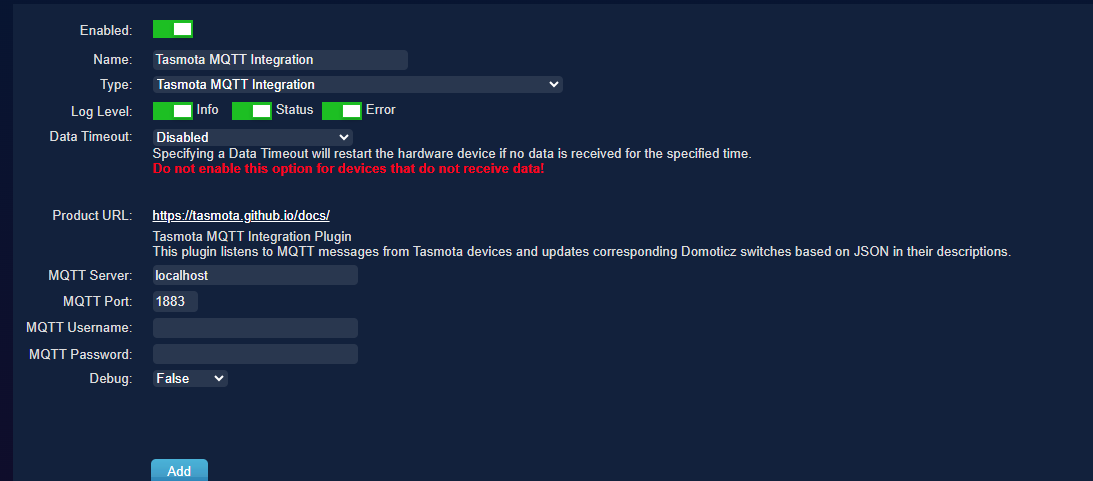Open the Type dropdown
Screen dimensions: 1093x481
coord(358,85)
